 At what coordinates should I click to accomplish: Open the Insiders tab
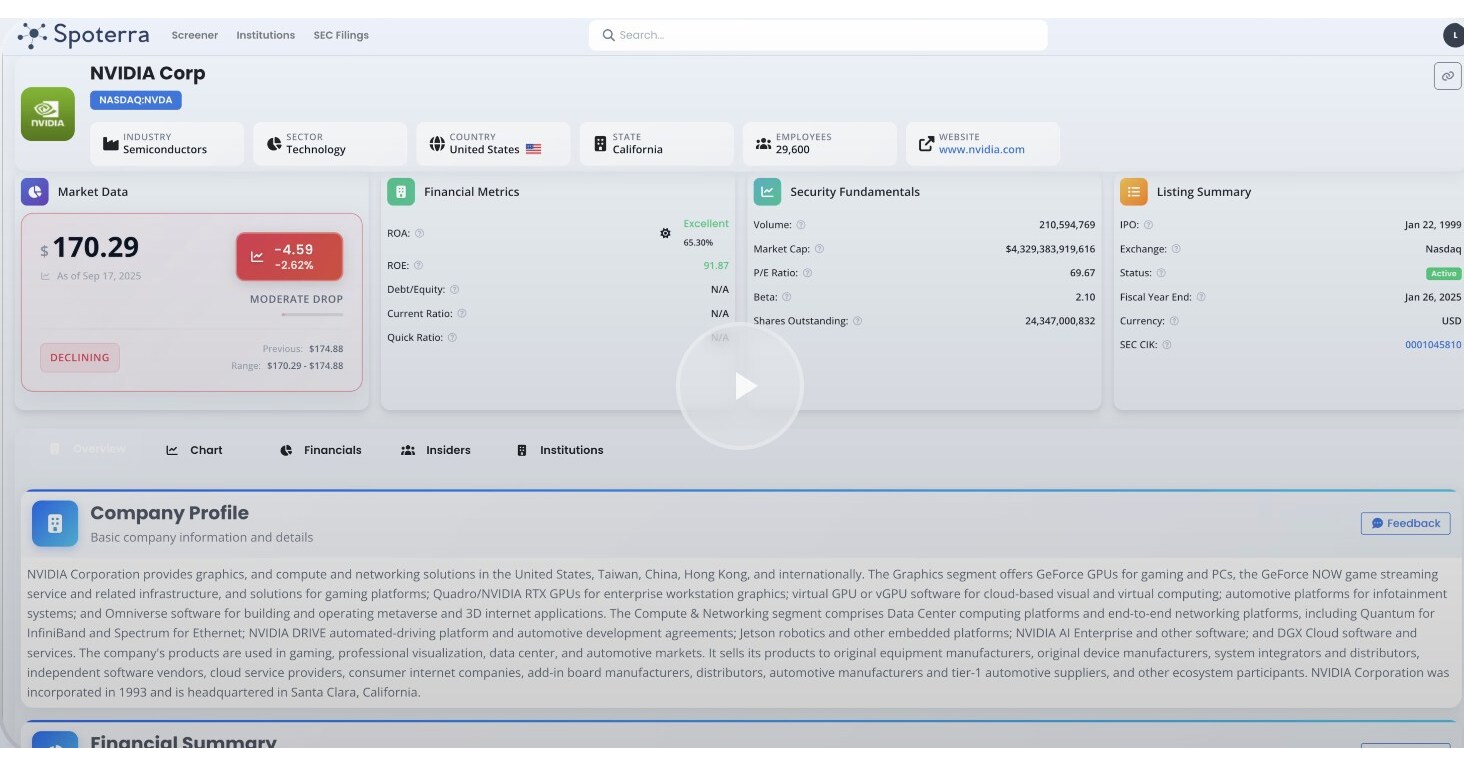coord(436,450)
